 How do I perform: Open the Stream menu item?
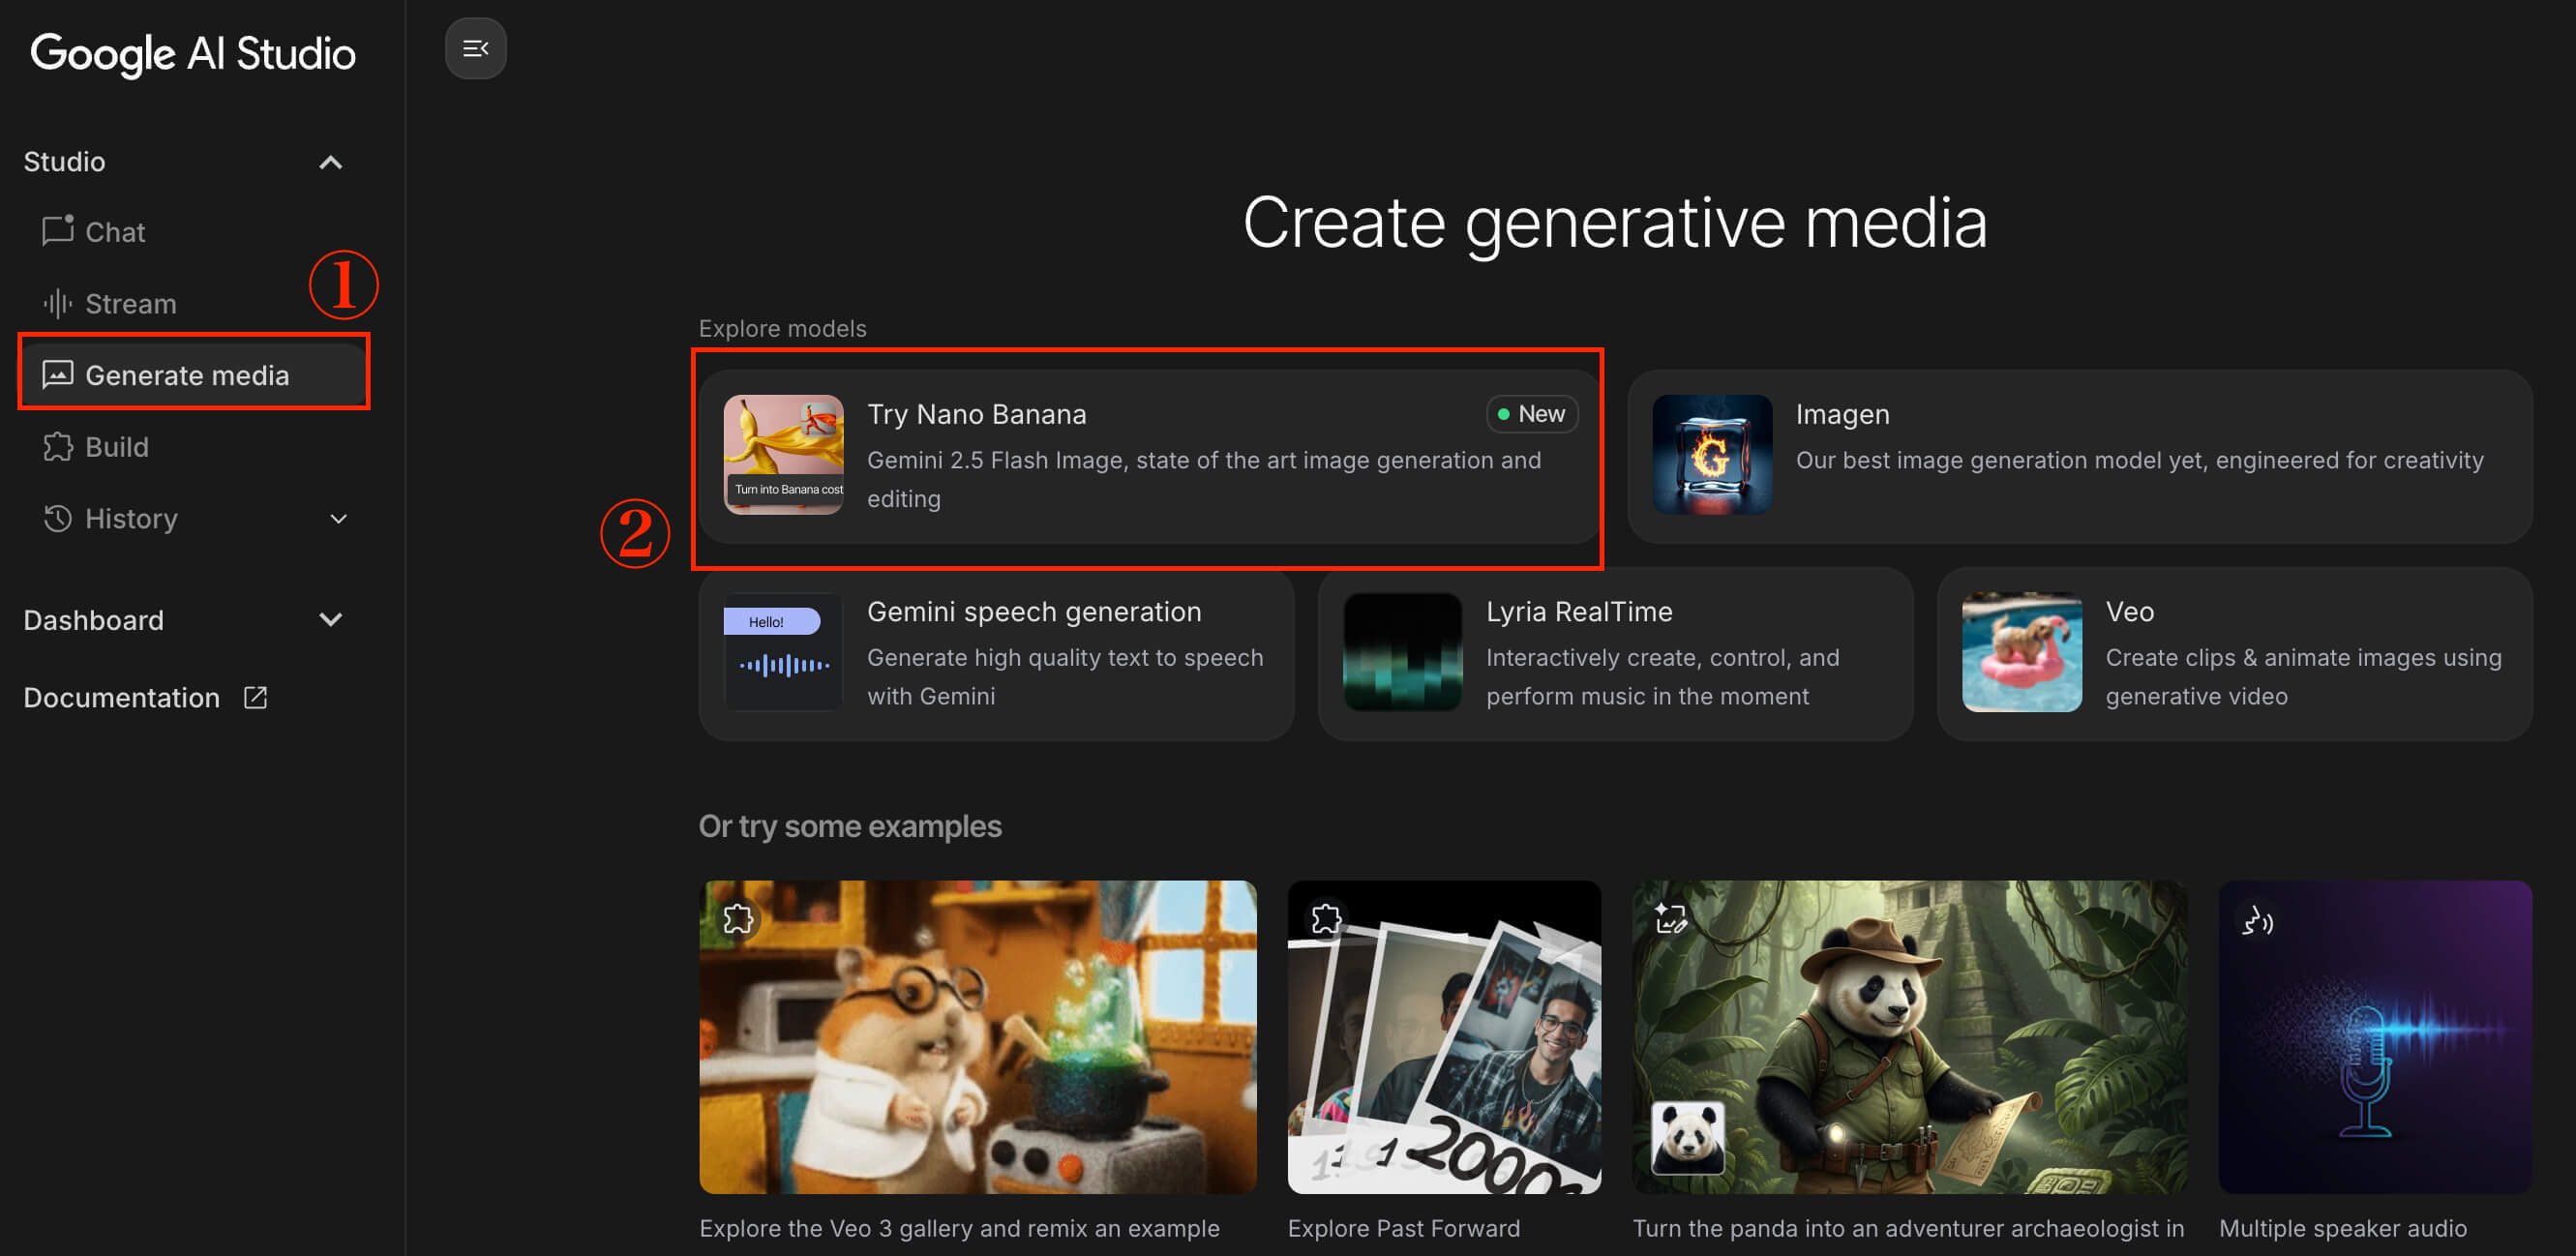(130, 303)
